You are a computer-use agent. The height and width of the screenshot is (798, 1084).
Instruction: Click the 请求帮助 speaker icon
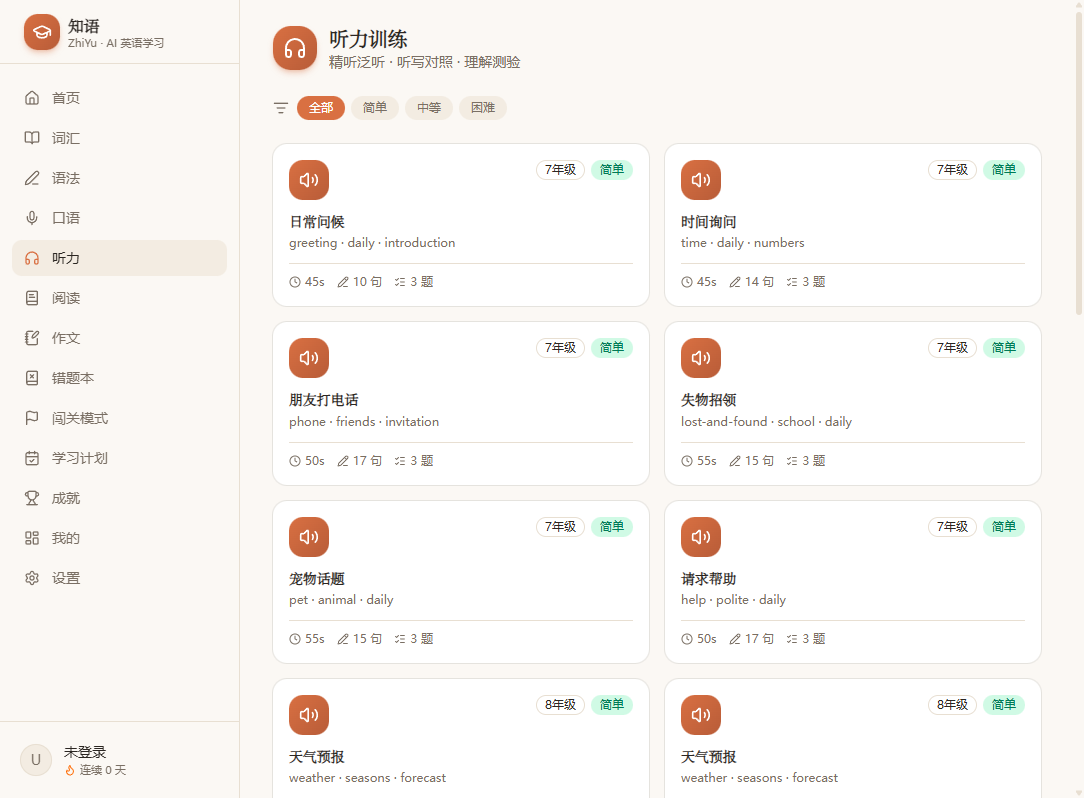click(x=701, y=537)
